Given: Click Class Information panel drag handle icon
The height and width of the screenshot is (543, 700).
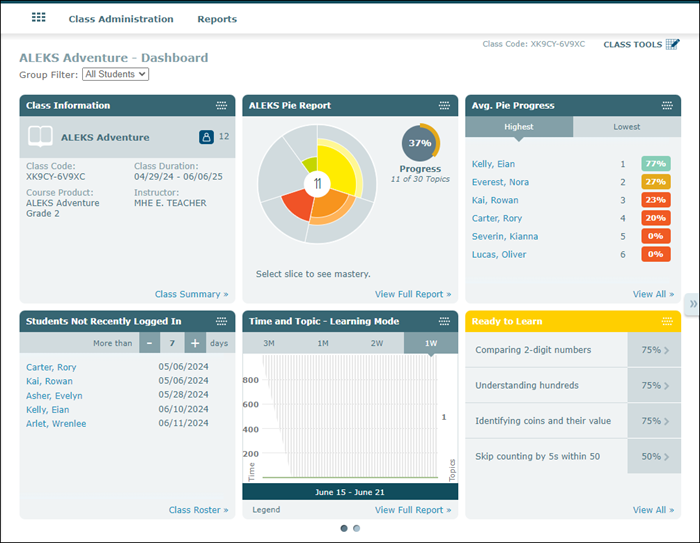Looking at the screenshot, I should pos(222,106).
